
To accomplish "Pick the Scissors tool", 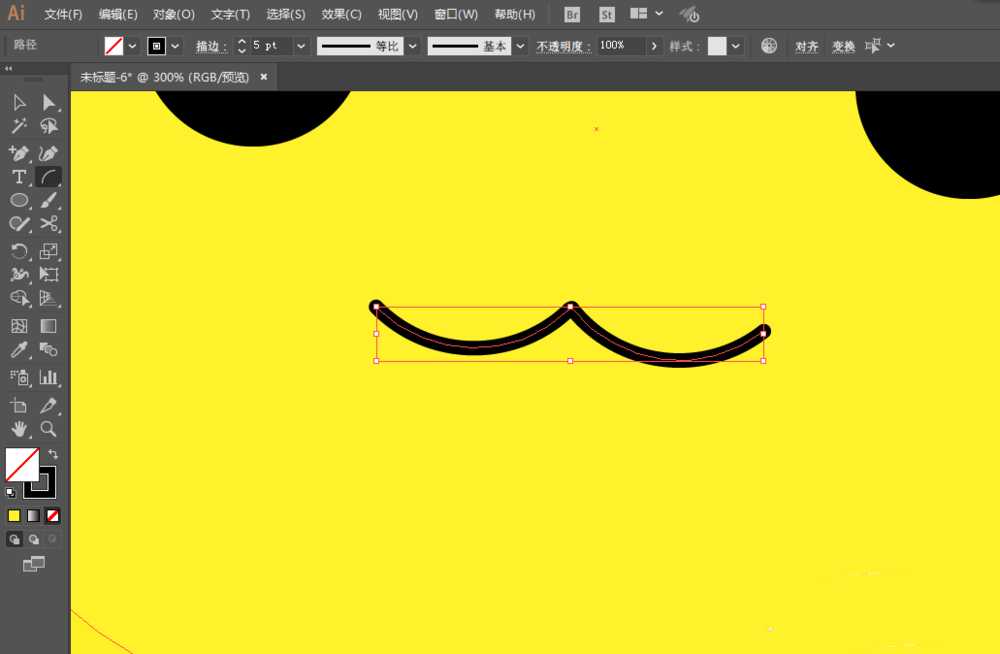I will coord(49,224).
